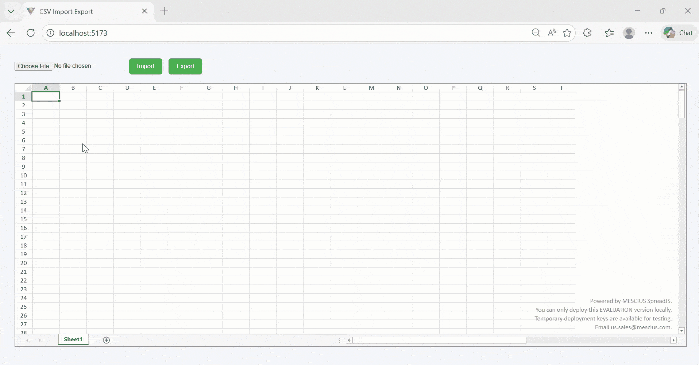Viewport: 699px width, 365px height.
Task: Select row 20 header
Action: pos(24,263)
